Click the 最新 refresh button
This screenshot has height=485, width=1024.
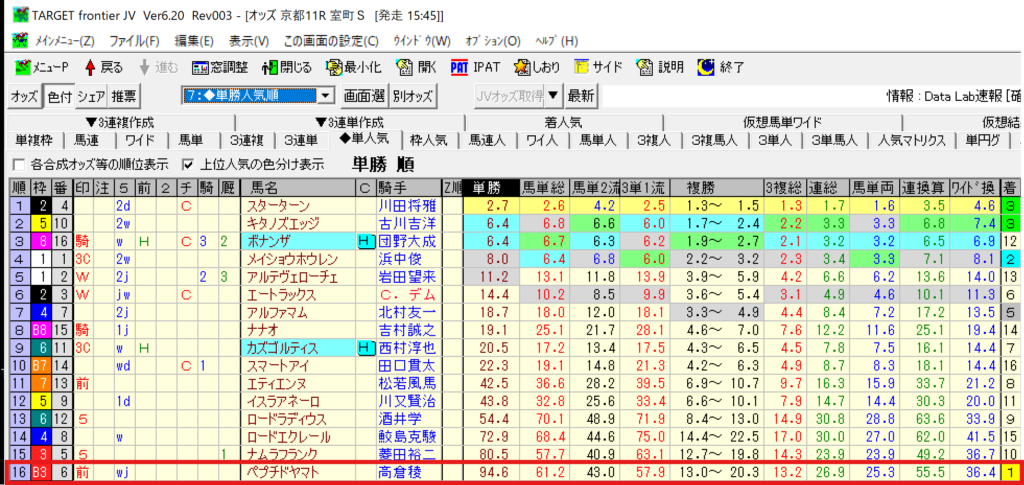[581, 96]
